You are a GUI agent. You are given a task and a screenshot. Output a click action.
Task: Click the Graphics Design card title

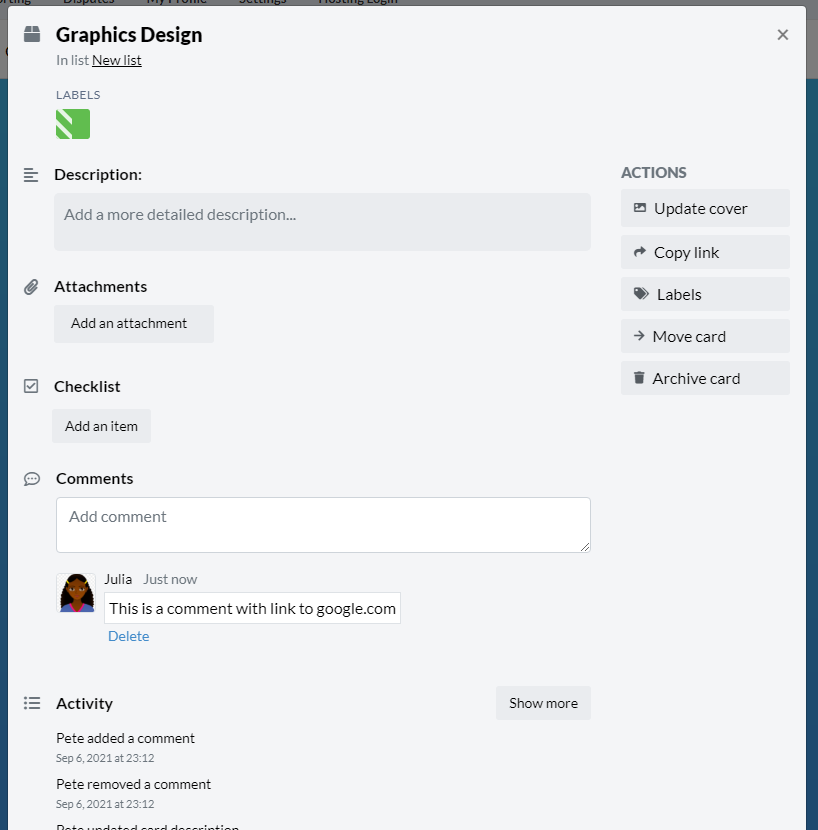pos(129,35)
